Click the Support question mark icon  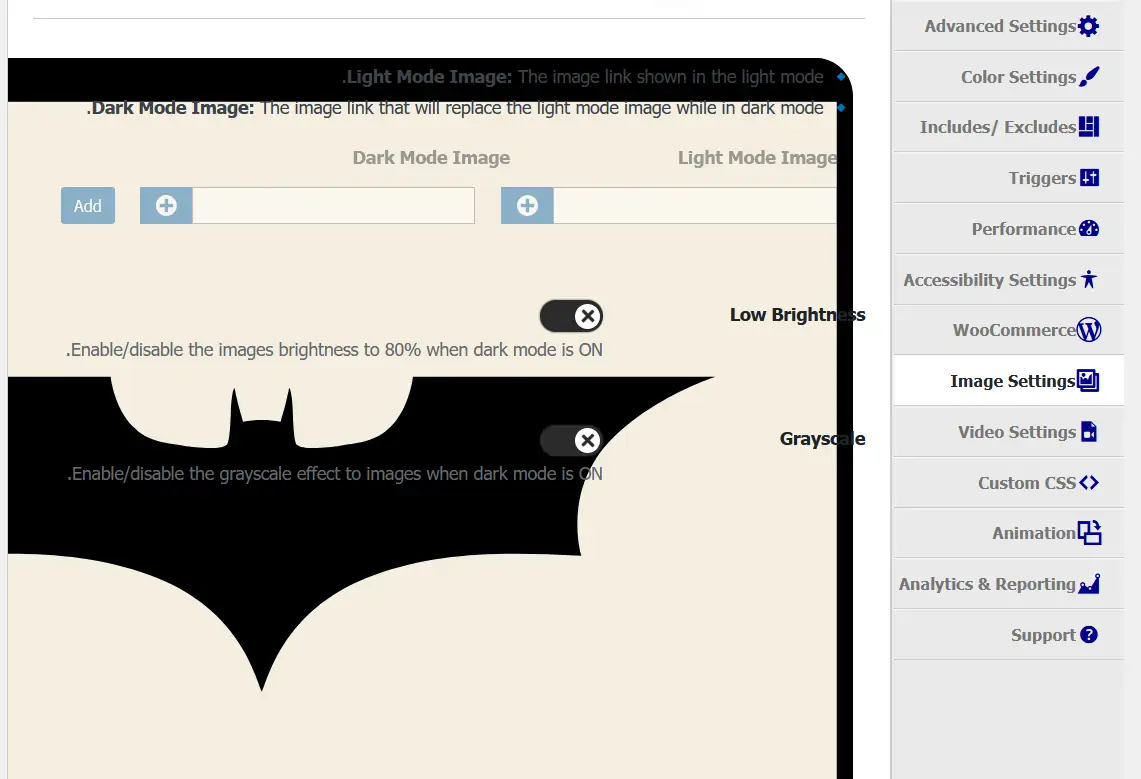1089,634
